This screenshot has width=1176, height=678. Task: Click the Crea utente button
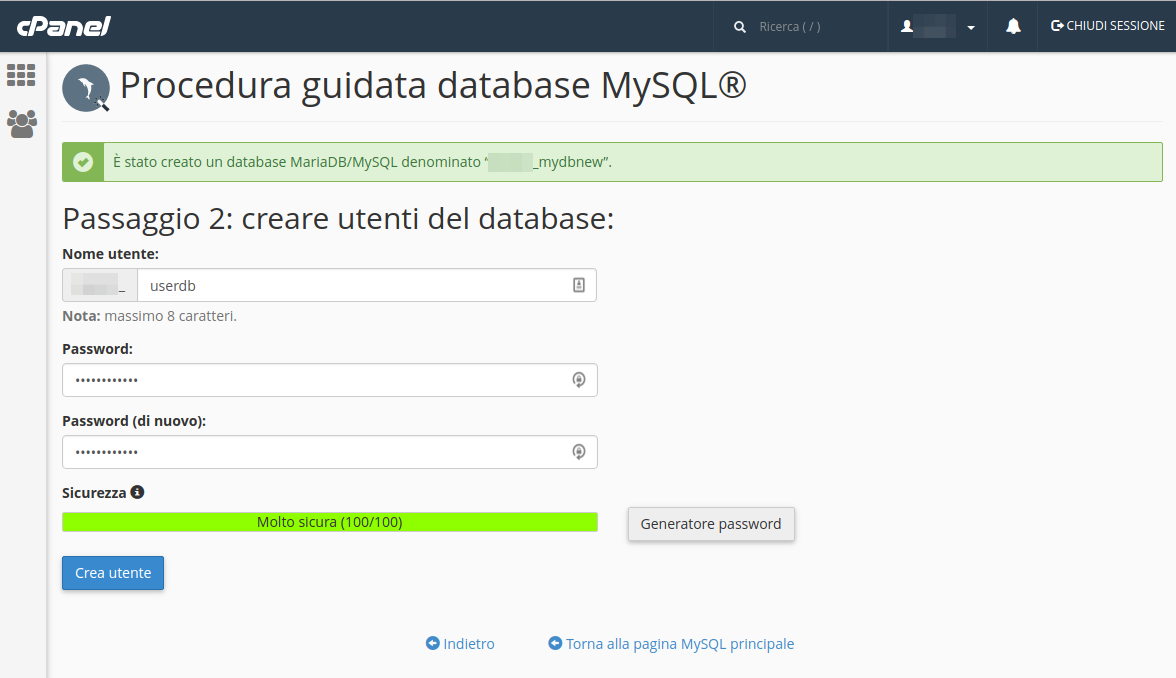pyautogui.click(x=113, y=573)
